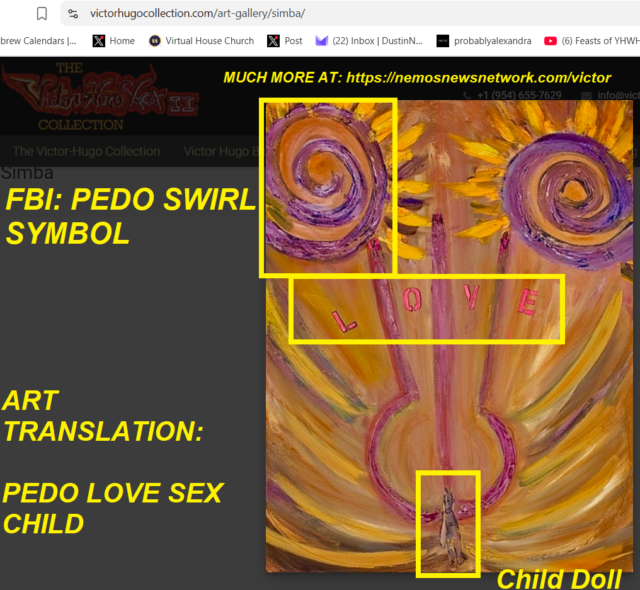Click the Simba painting image

click(449, 337)
